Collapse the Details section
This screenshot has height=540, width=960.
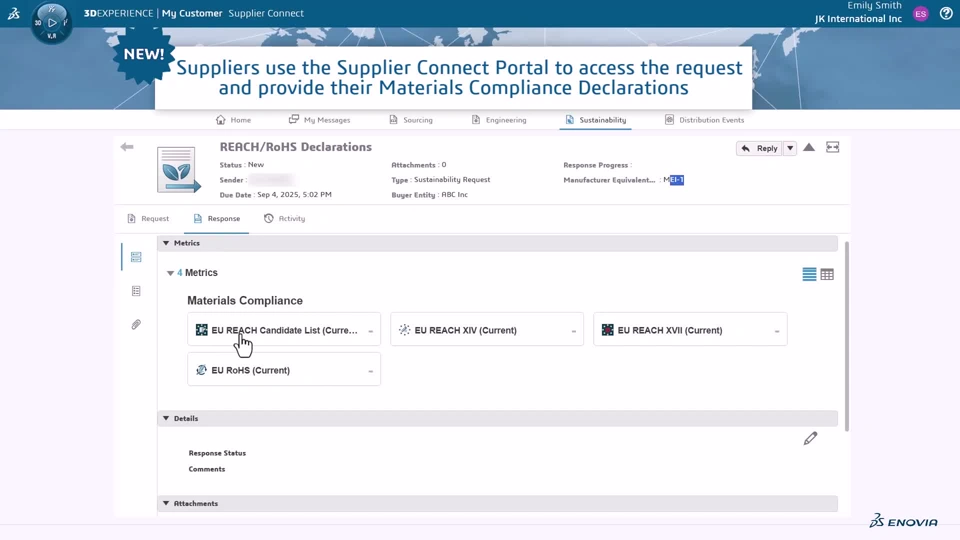(166, 419)
